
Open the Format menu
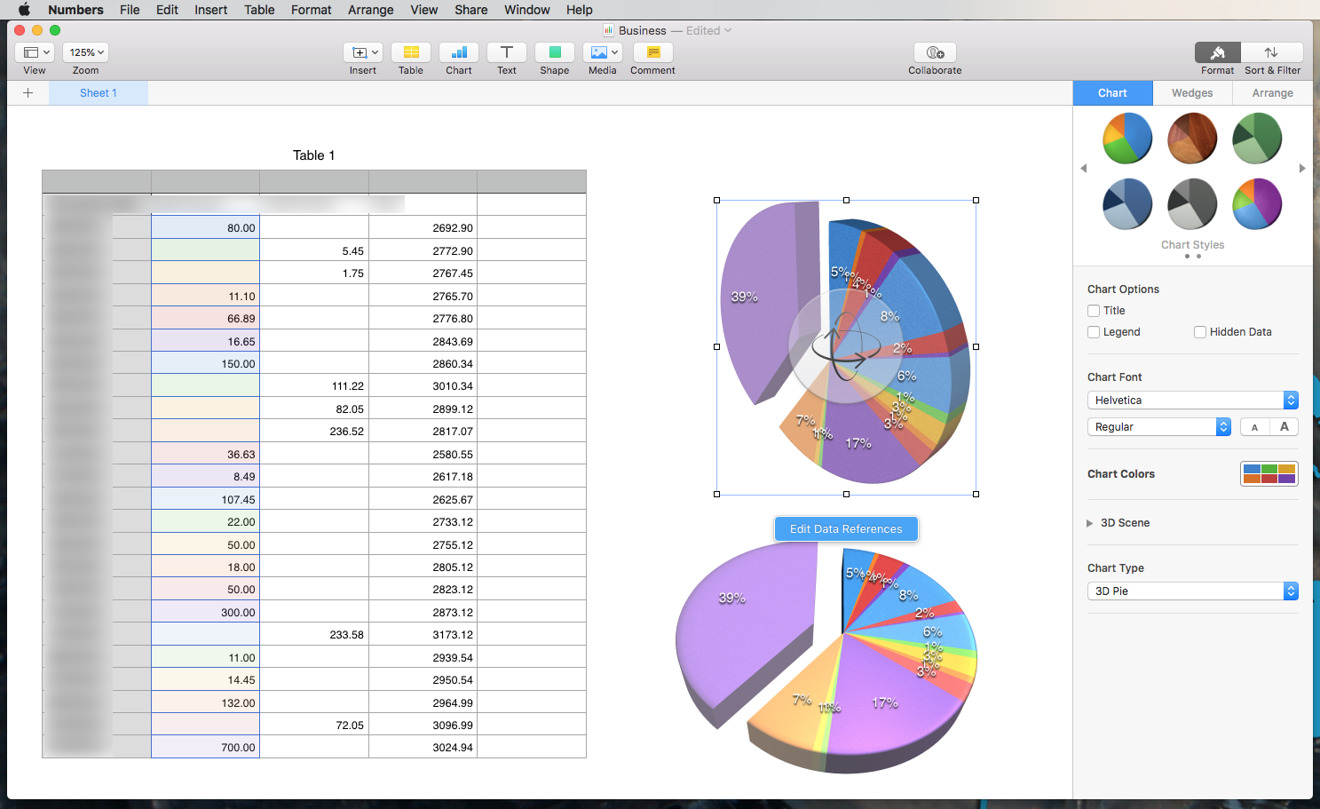click(x=311, y=10)
